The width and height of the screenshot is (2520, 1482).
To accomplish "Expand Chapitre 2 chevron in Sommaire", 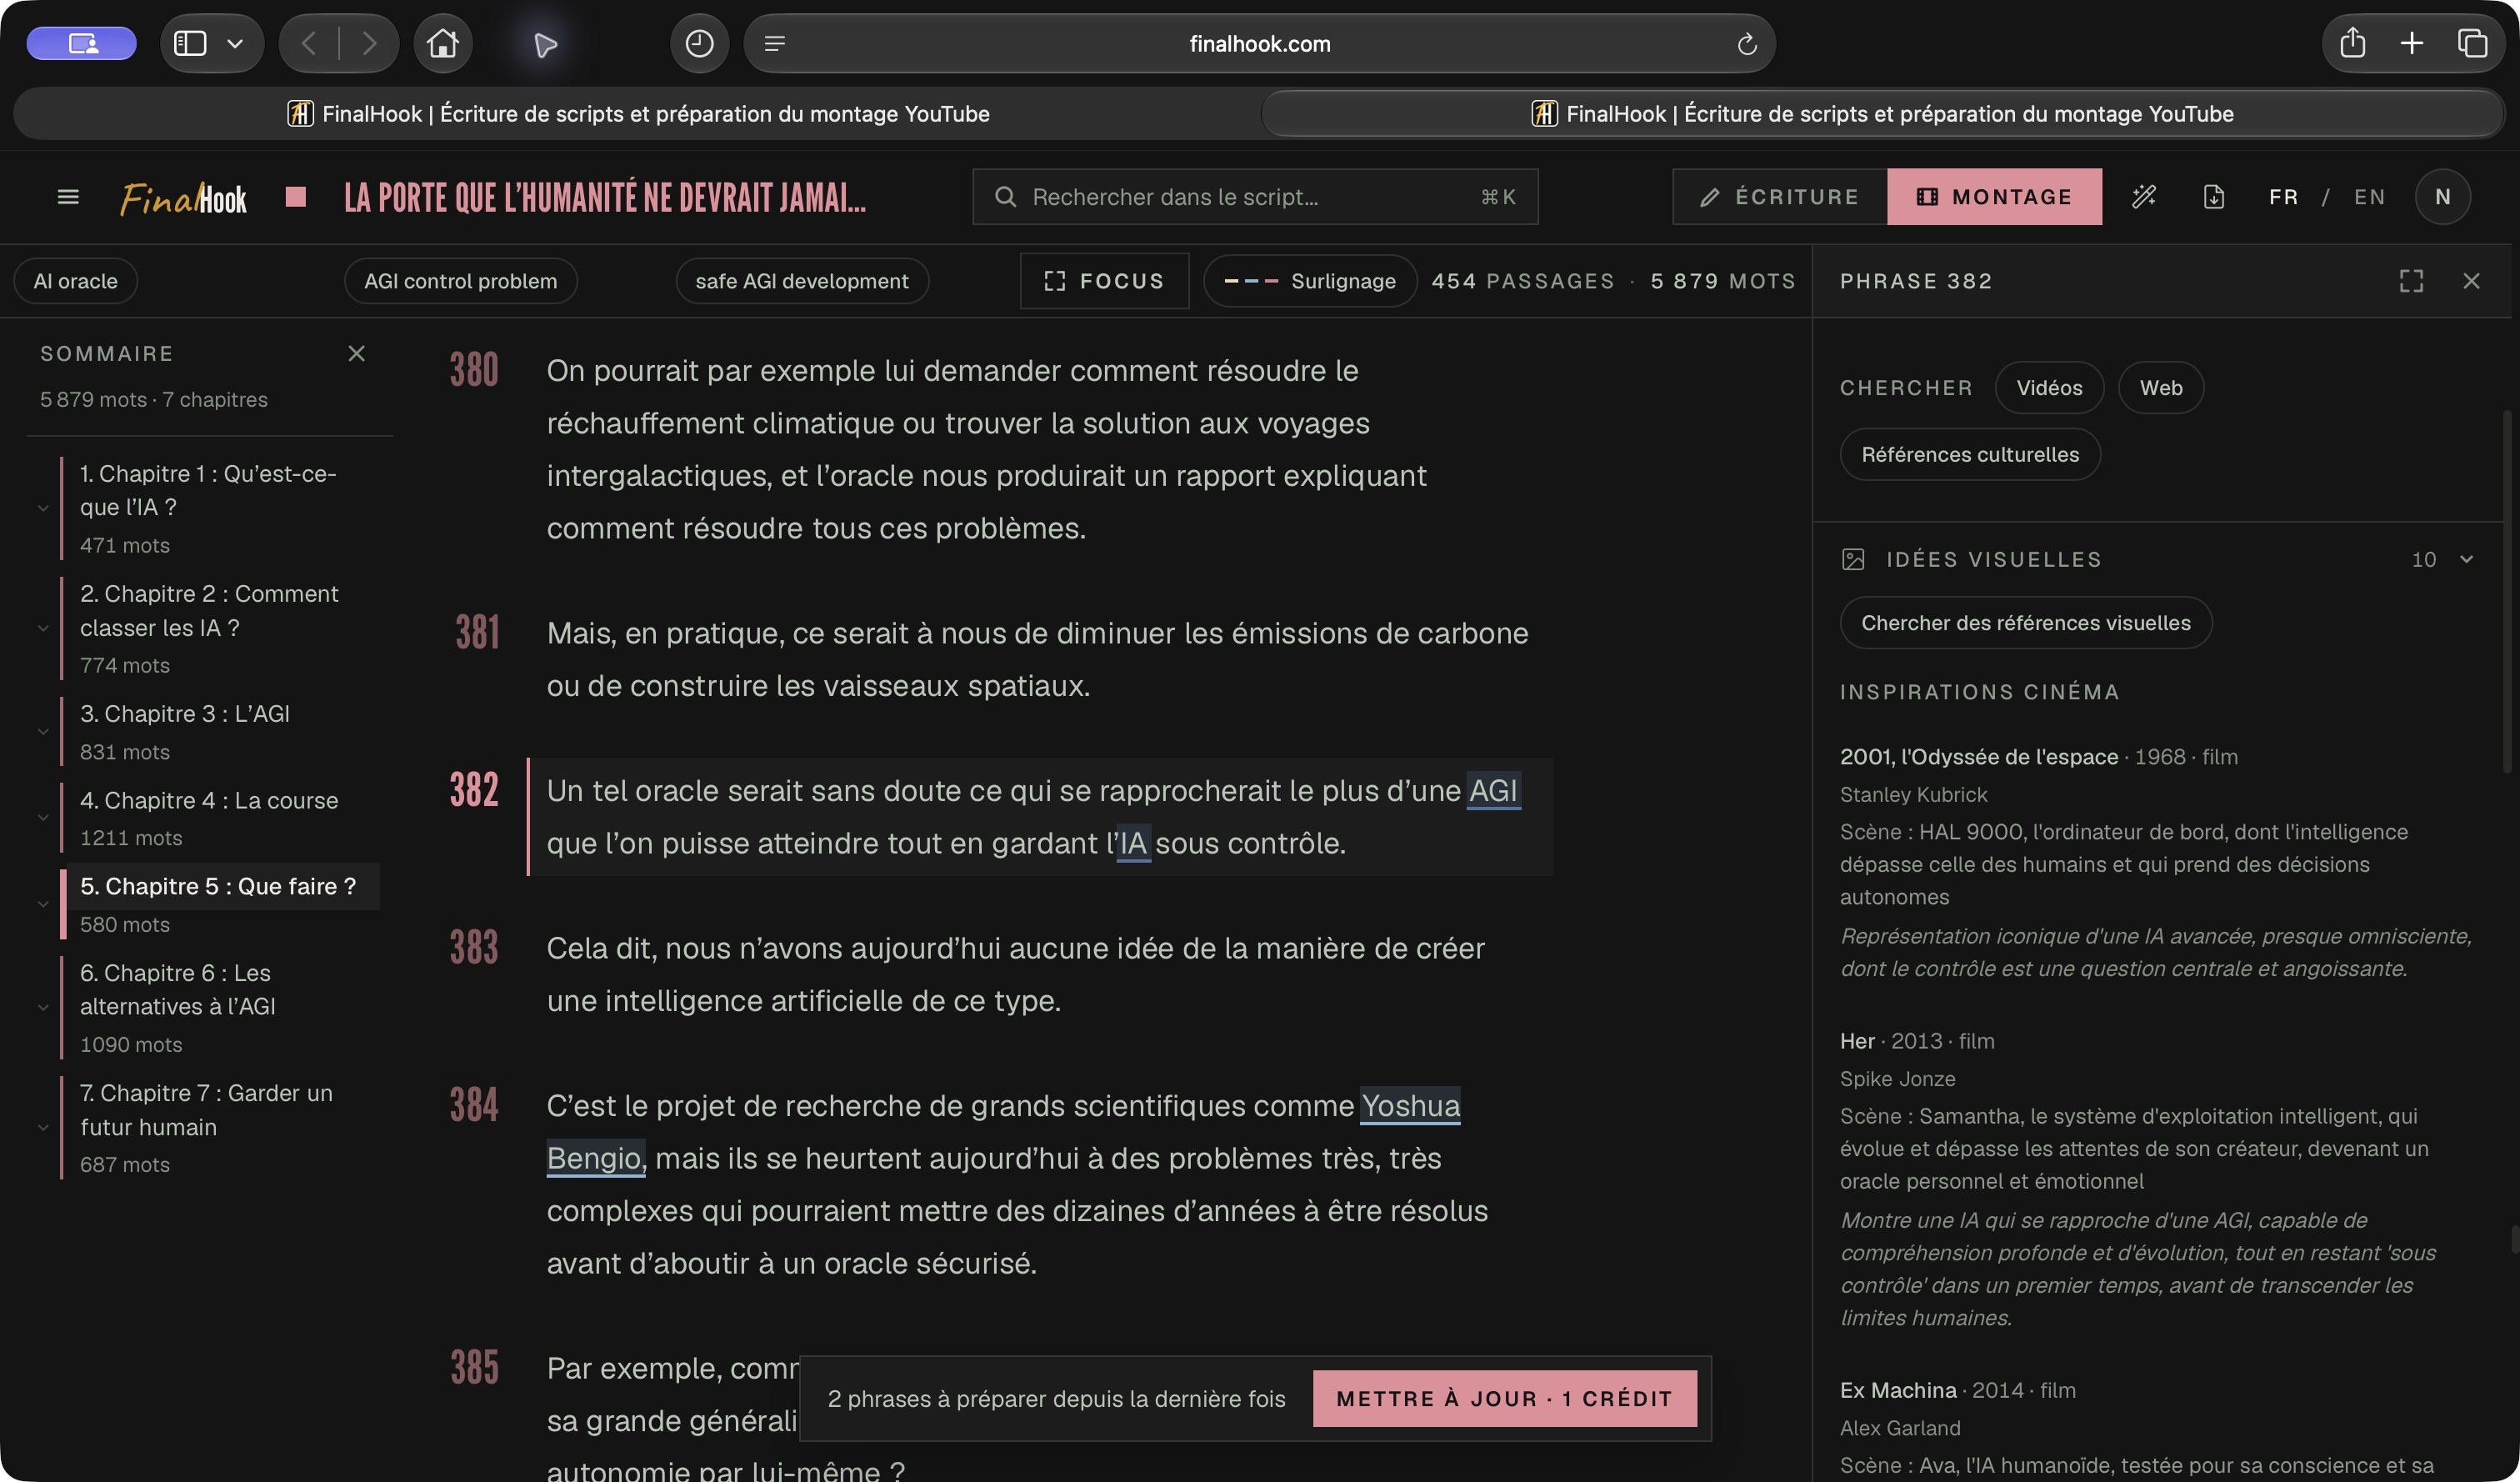I will click(43, 628).
